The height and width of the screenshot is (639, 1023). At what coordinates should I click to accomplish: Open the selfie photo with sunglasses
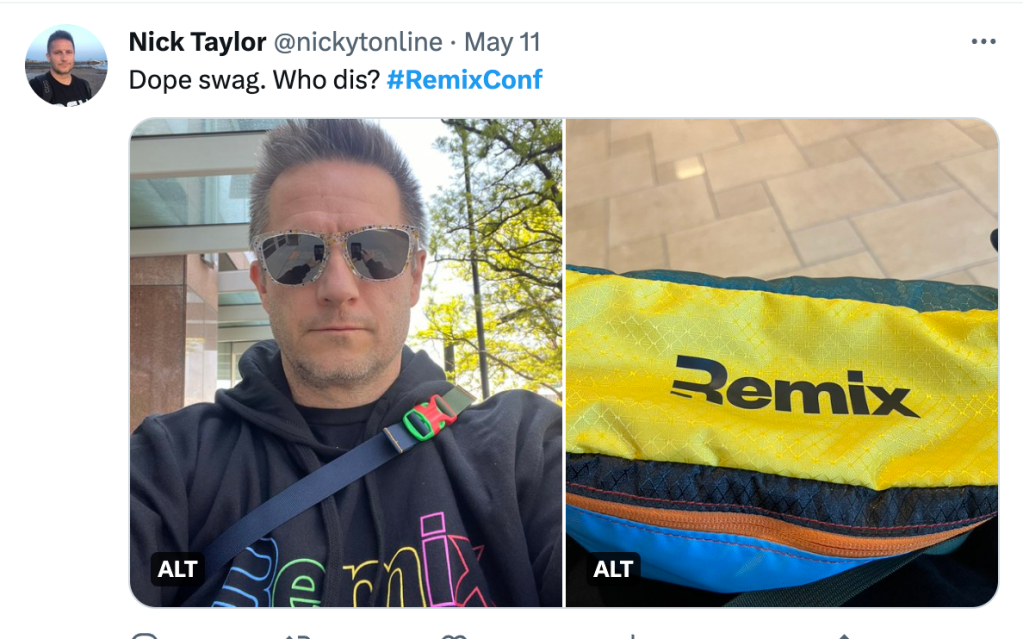[346, 362]
